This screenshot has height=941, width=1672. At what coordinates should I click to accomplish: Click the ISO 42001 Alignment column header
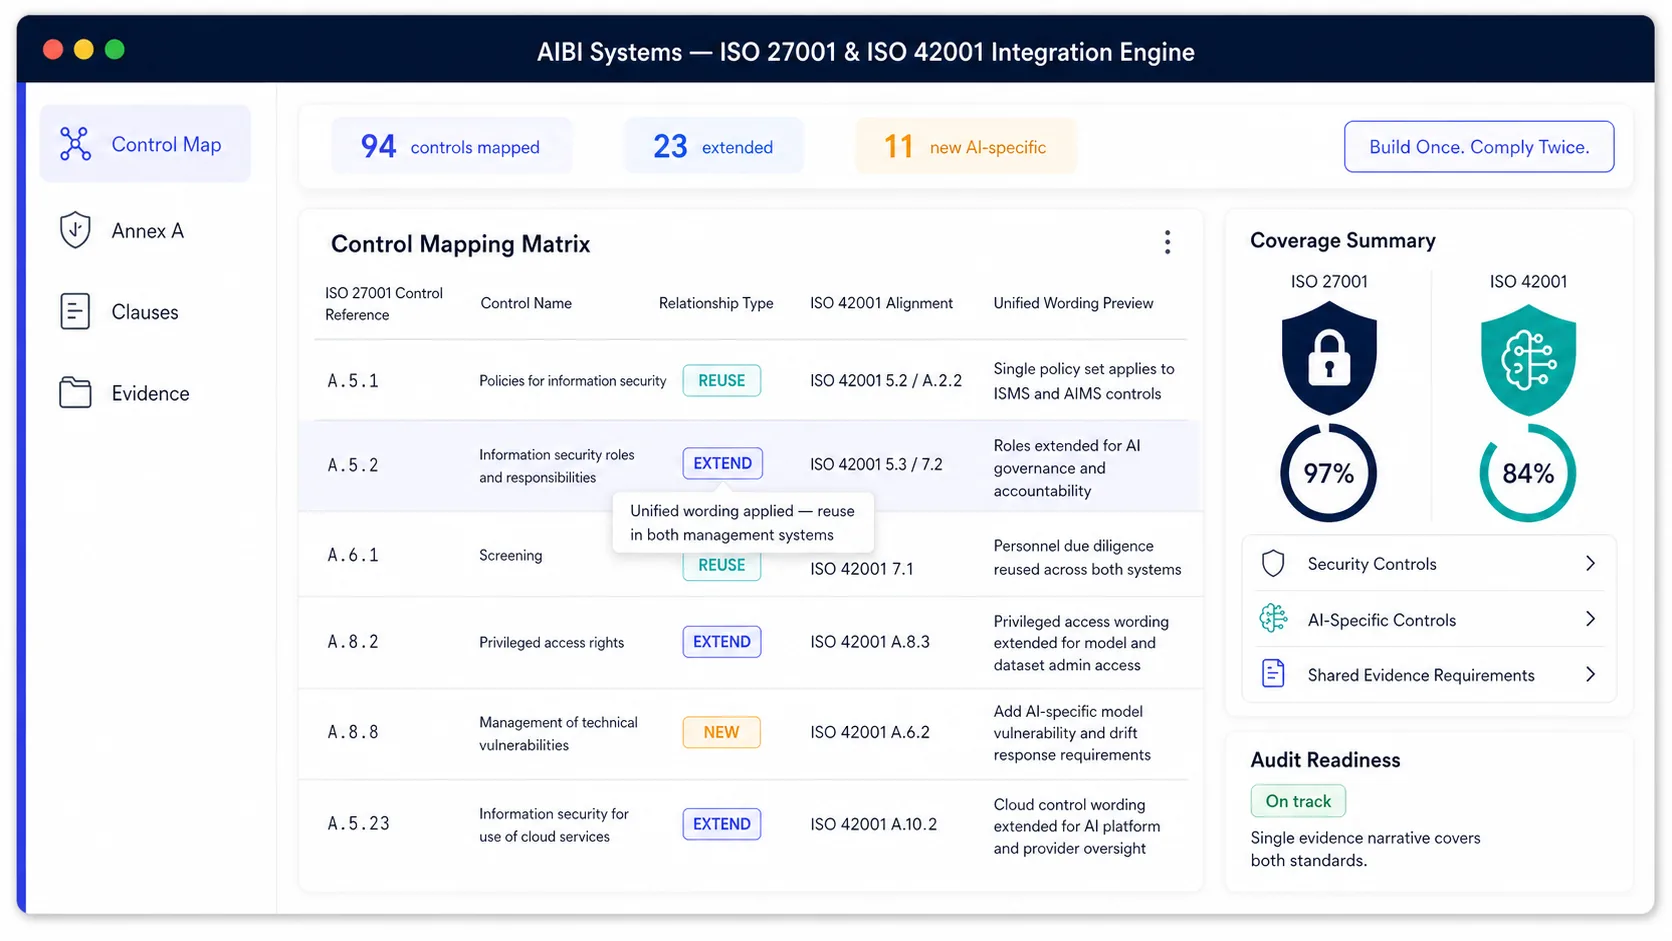(x=881, y=303)
